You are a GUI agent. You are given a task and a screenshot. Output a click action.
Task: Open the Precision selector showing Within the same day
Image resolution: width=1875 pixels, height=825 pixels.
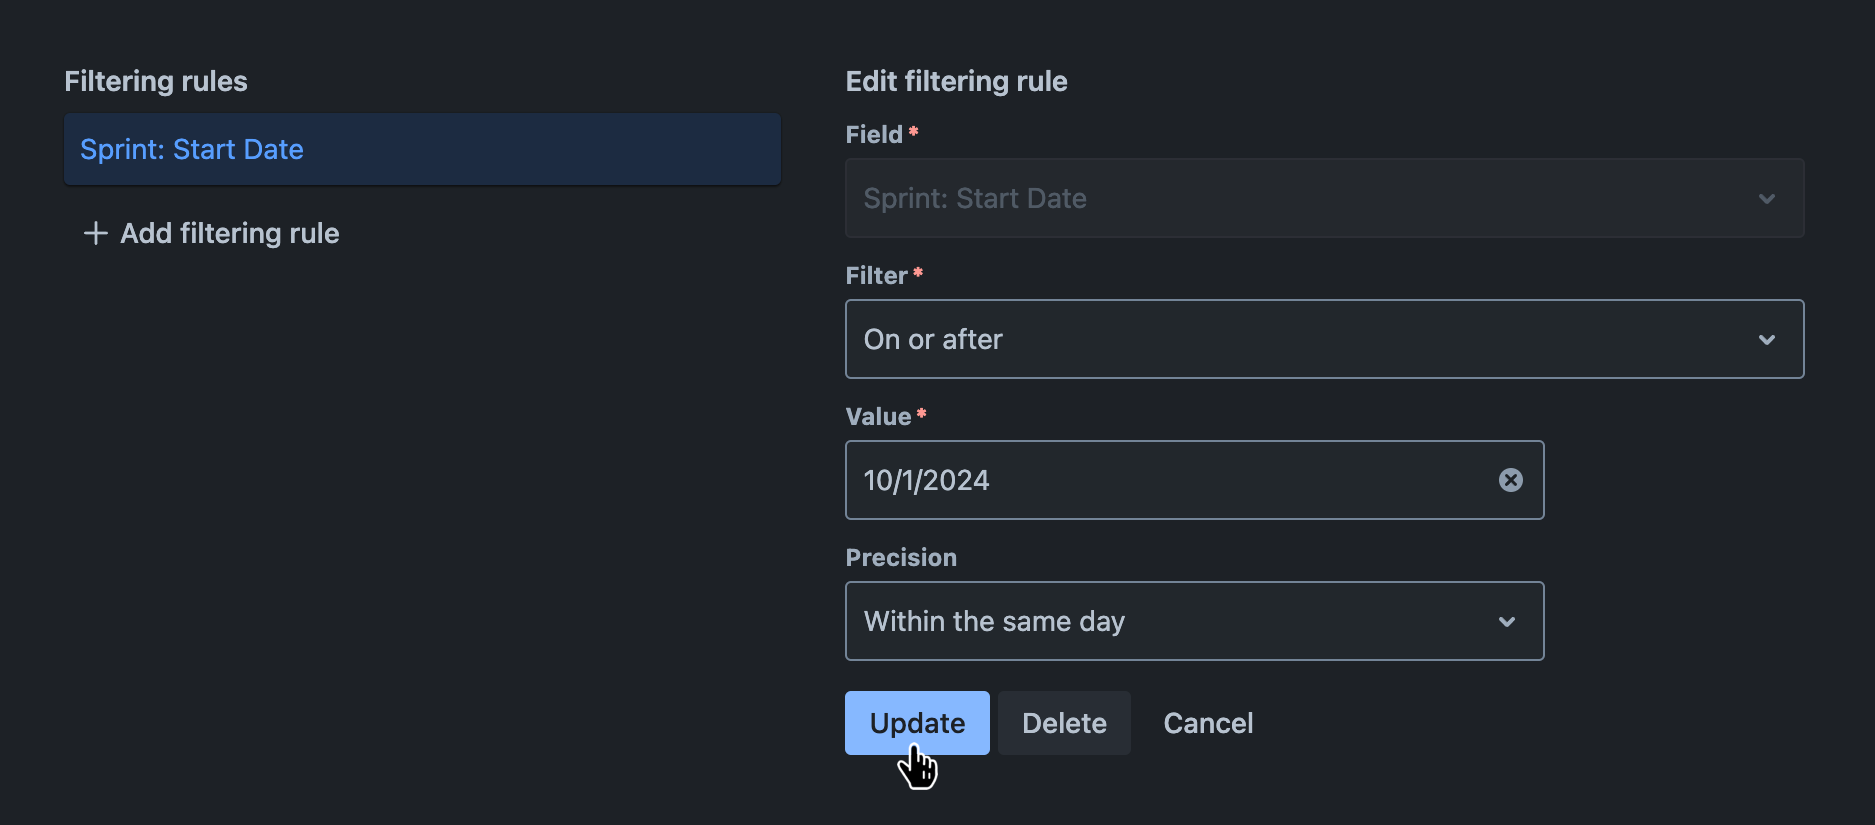tap(1194, 621)
